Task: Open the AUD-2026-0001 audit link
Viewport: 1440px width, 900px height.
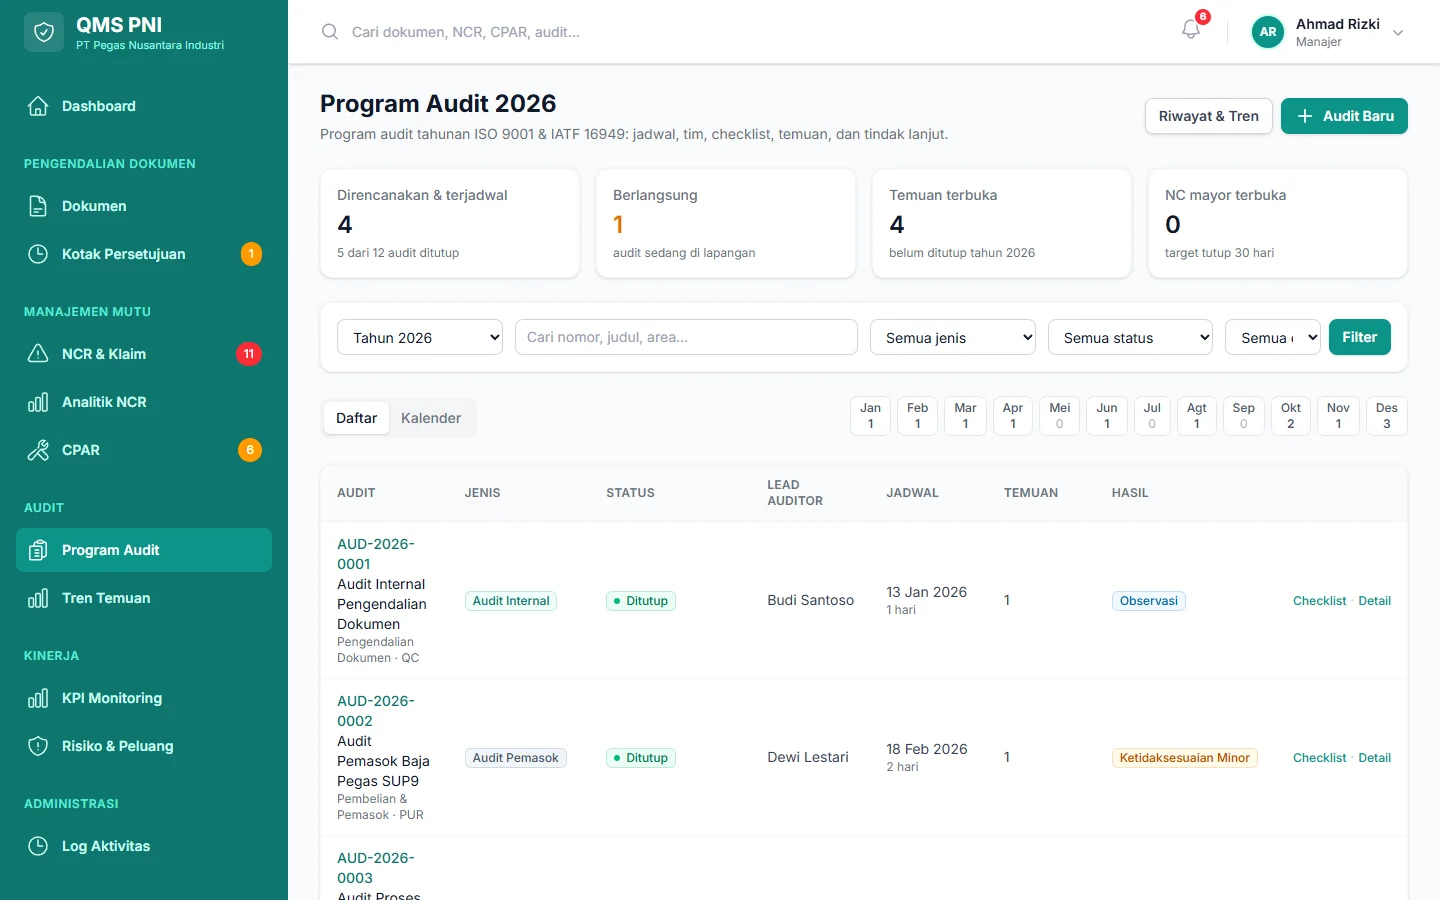Action: (376, 554)
